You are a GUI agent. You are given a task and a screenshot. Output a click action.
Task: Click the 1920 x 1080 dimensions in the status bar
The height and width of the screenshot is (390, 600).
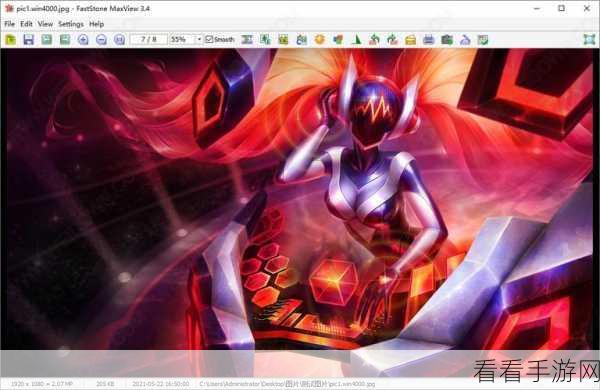pos(42,383)
